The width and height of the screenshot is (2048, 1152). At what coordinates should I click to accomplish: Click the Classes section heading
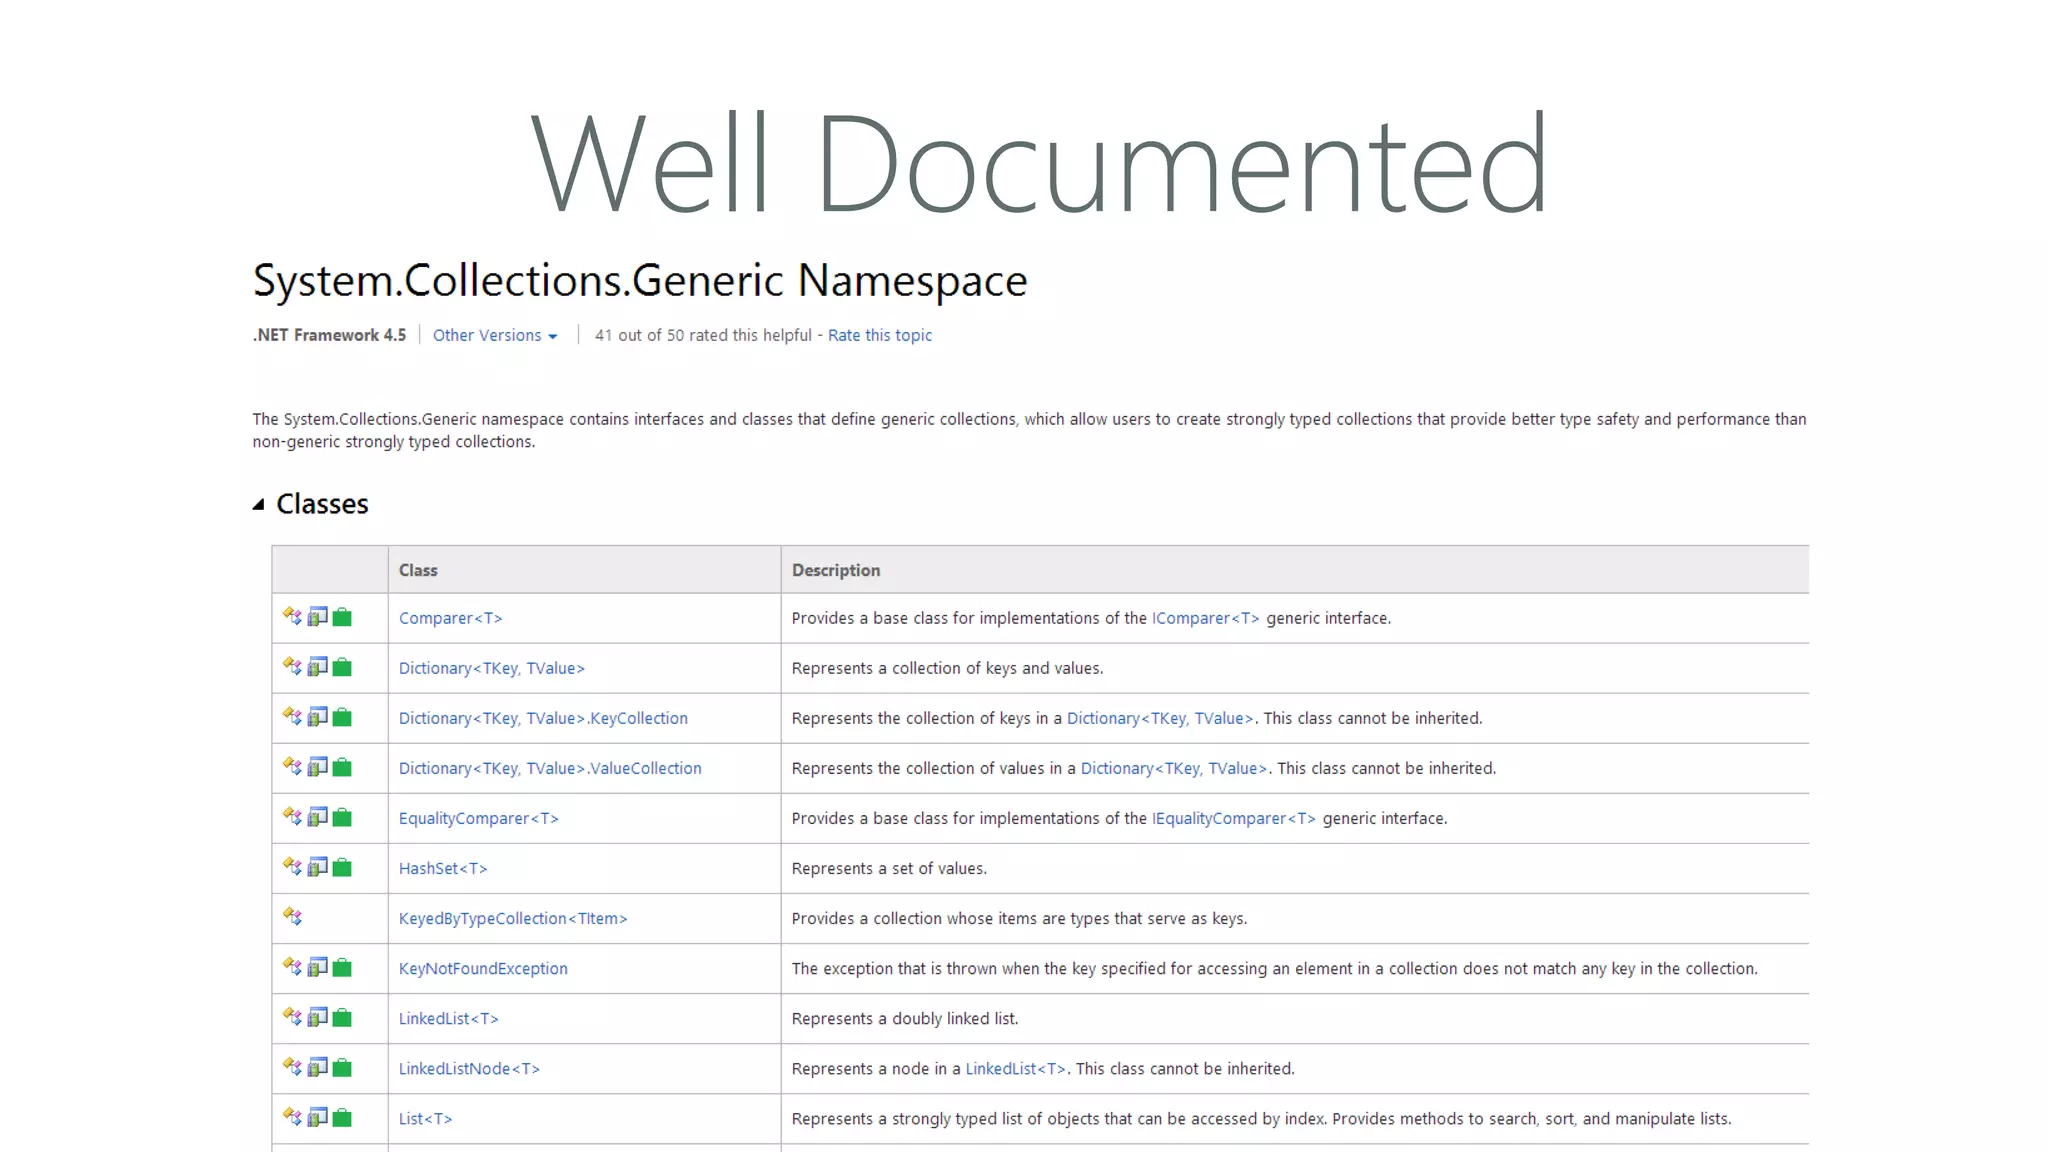pyautogui.click(x=322, y=504)
